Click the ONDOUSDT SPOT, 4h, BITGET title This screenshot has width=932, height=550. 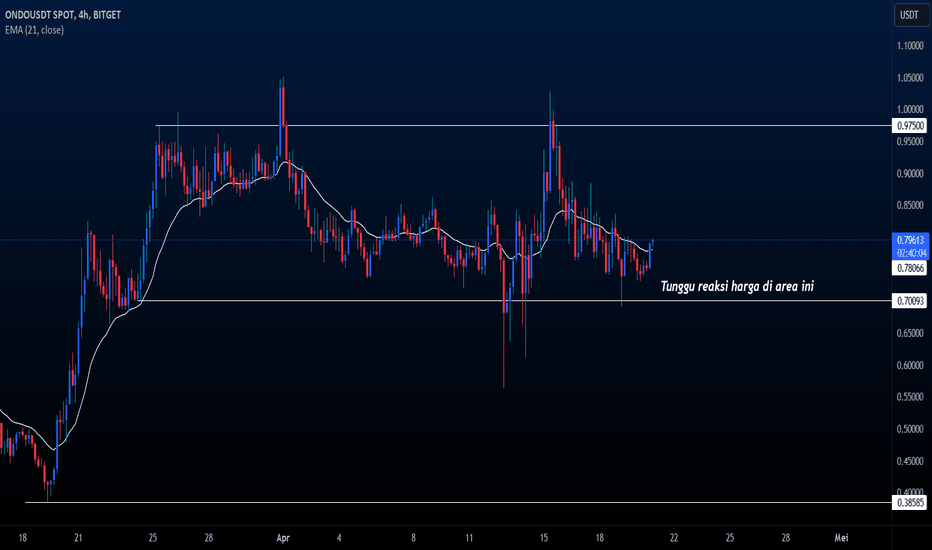[x=63, y=15]
